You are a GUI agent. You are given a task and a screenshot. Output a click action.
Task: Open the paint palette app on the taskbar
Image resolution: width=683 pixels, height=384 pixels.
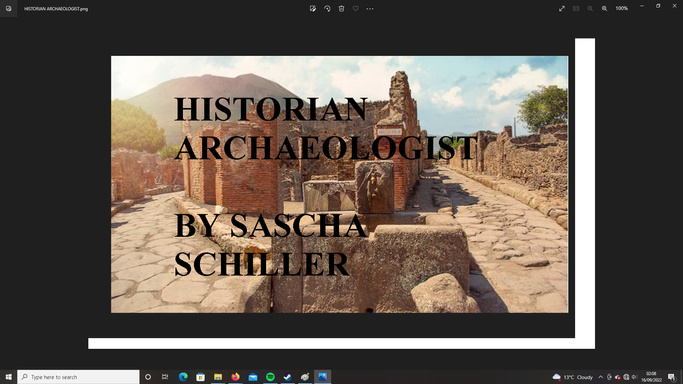tap(305, 377)
